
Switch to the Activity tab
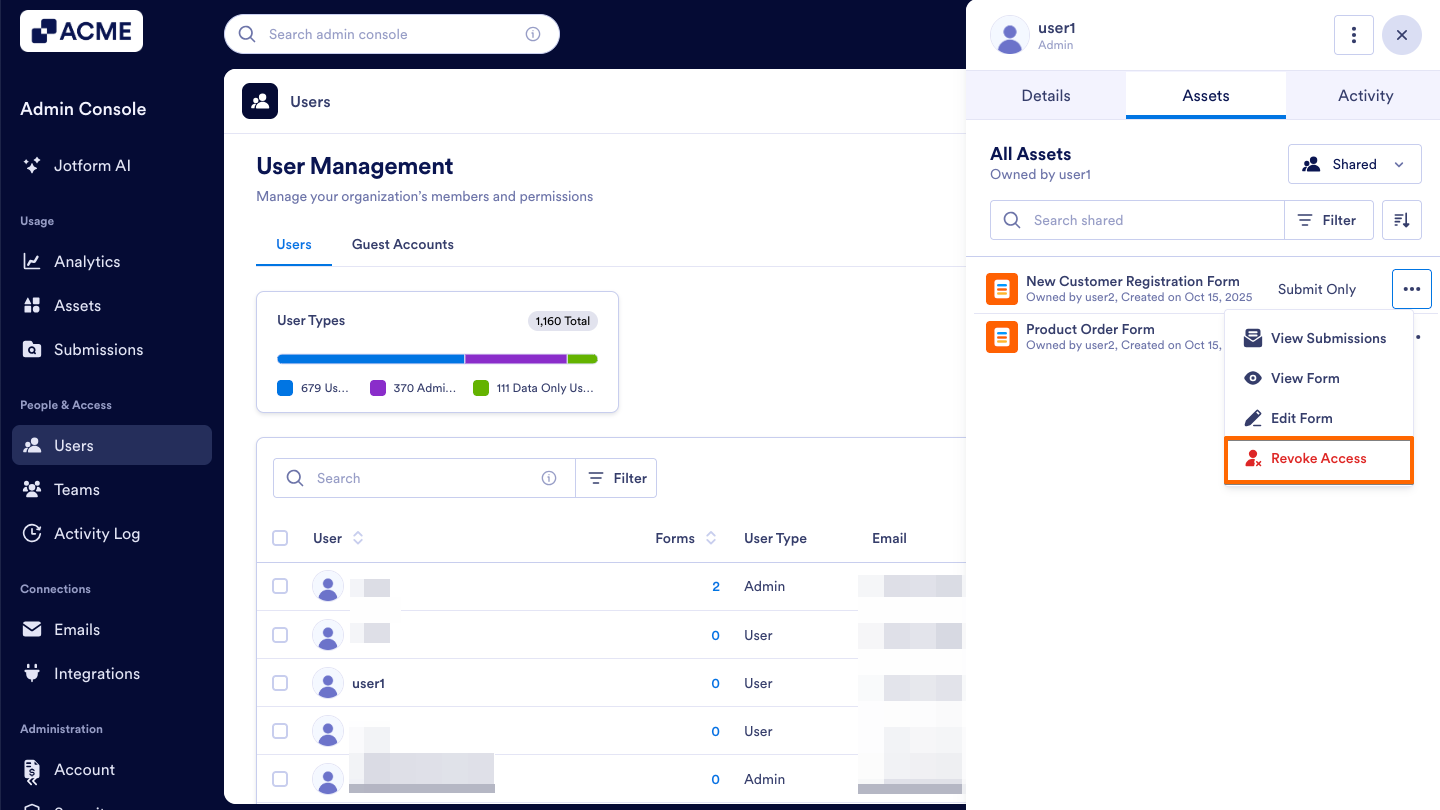click(x=1365, y=95)
